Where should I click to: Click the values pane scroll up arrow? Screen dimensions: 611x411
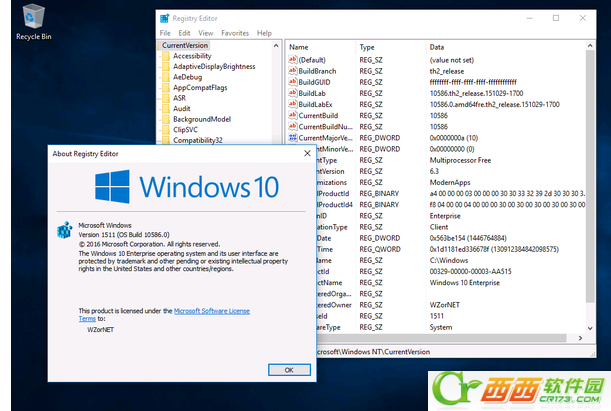point(590,46)
